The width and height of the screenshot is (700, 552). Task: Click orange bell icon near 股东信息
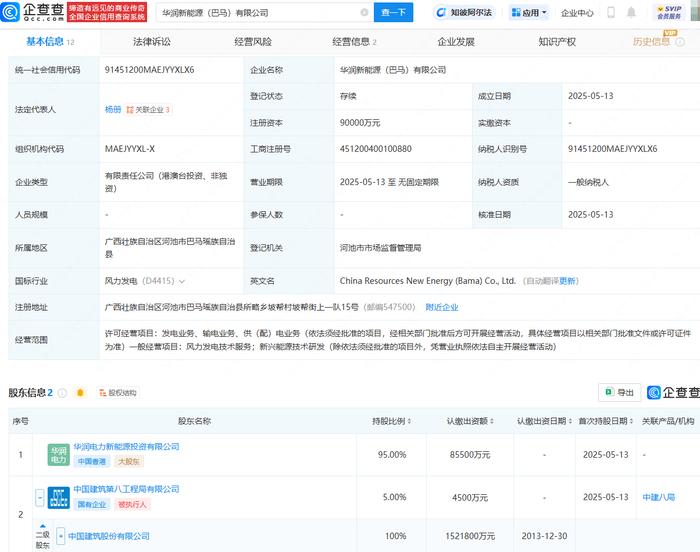point(80,393)
